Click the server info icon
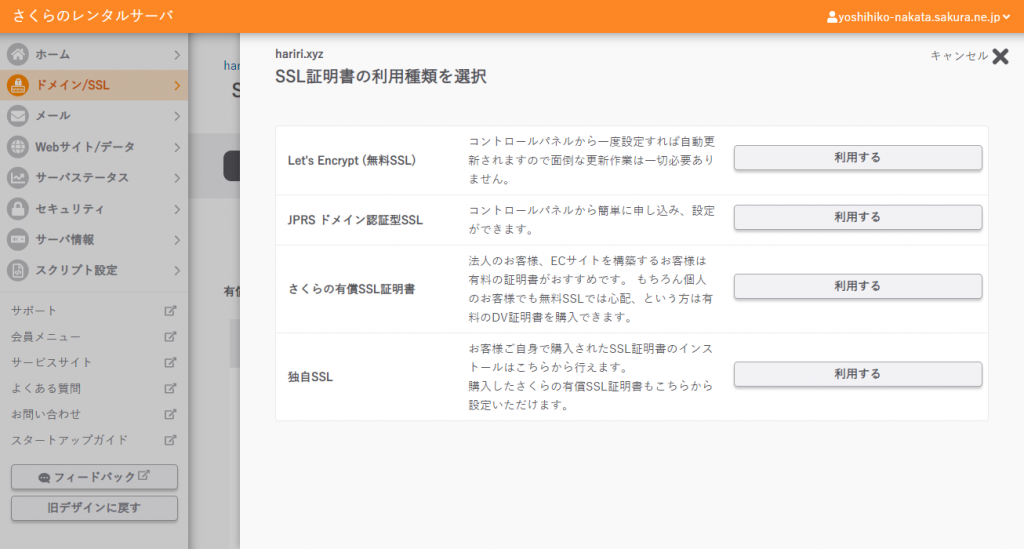The height and width of the screenshot is (549, 1024). [x=18, y=240]
